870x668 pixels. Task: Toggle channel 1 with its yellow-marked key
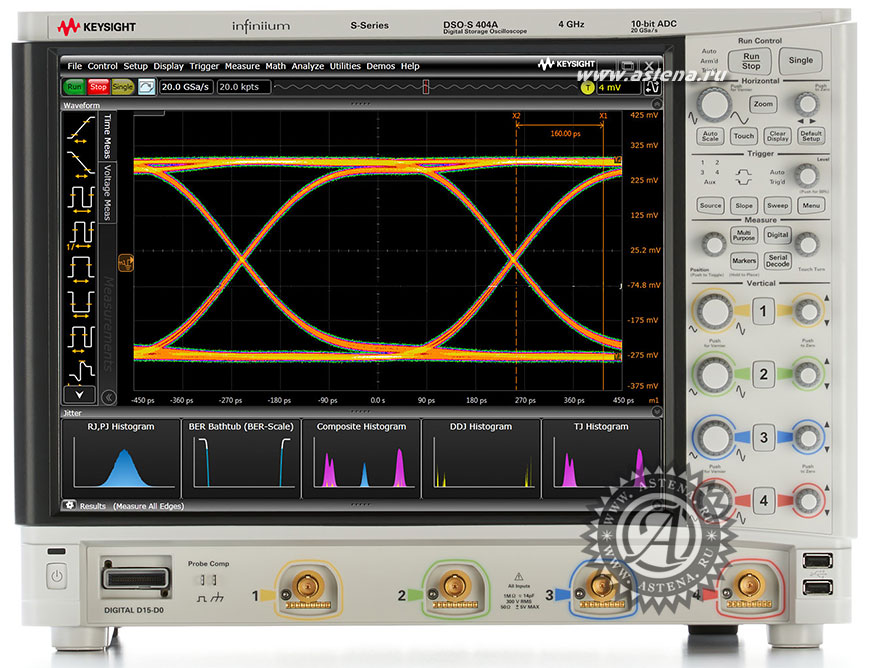tap(763, 311)
